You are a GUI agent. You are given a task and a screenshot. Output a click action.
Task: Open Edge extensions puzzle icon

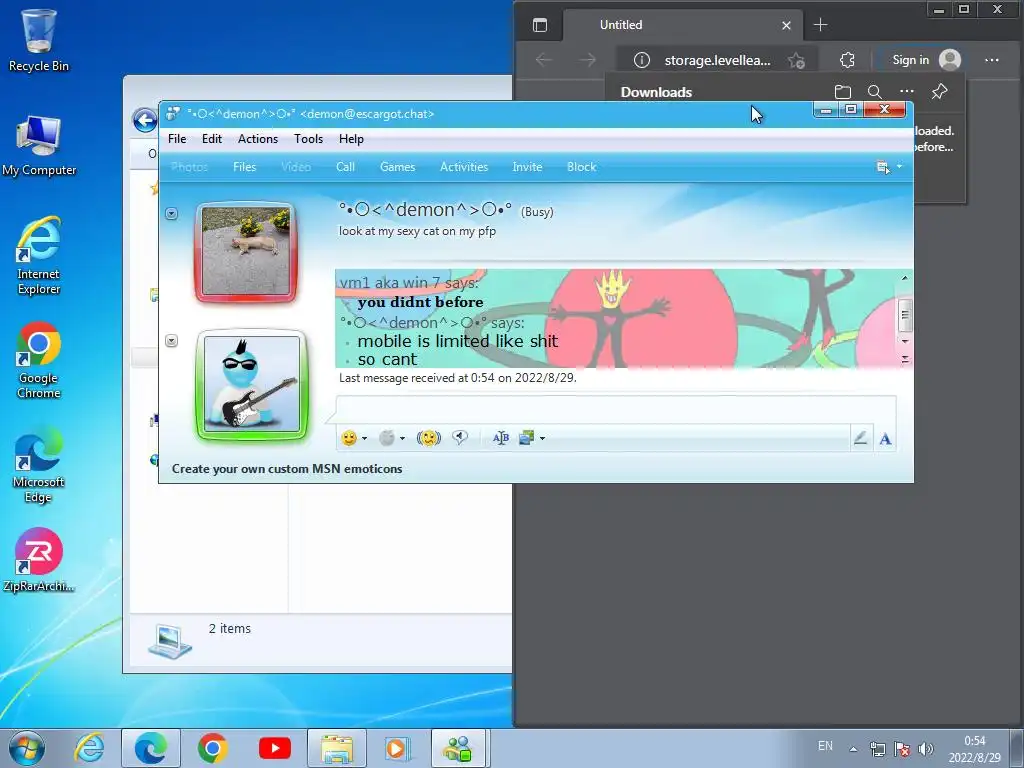(x=847, y=60)
